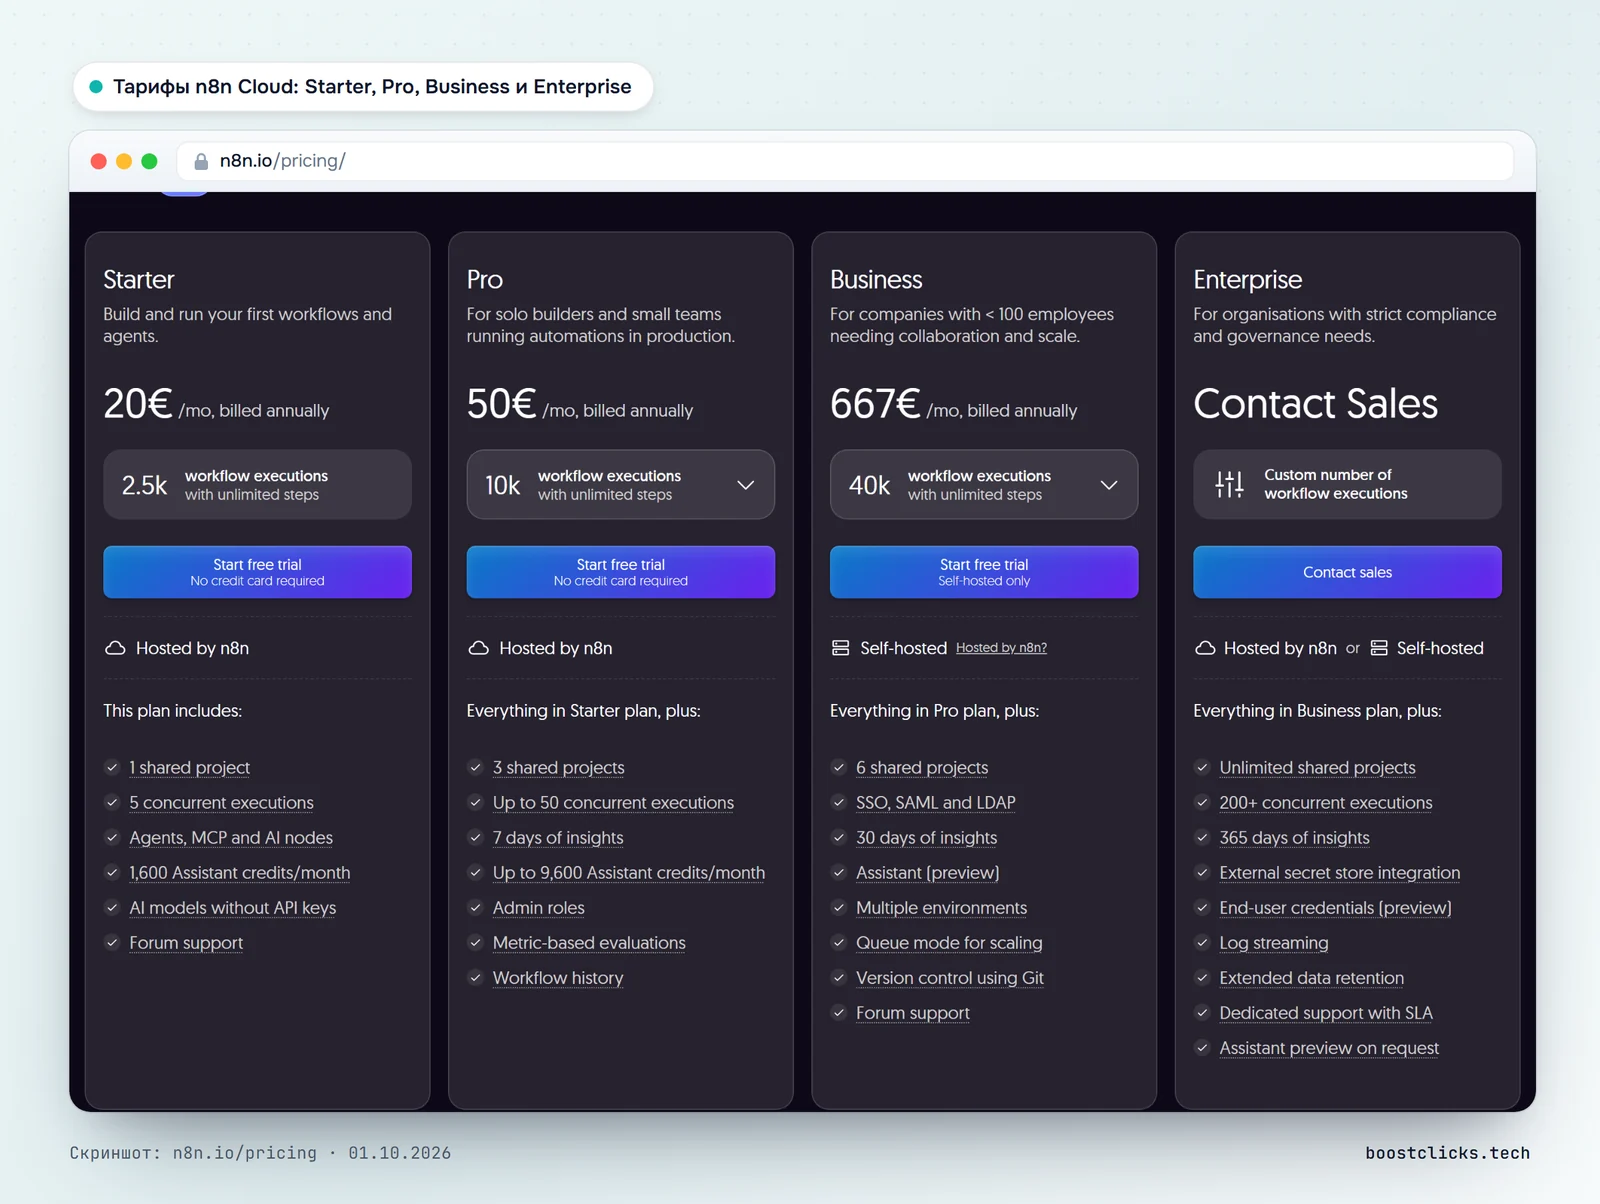Click the n8n.io/pricing address bar
Viewport: 1600px width, 1204px height.
pos(845,161)
